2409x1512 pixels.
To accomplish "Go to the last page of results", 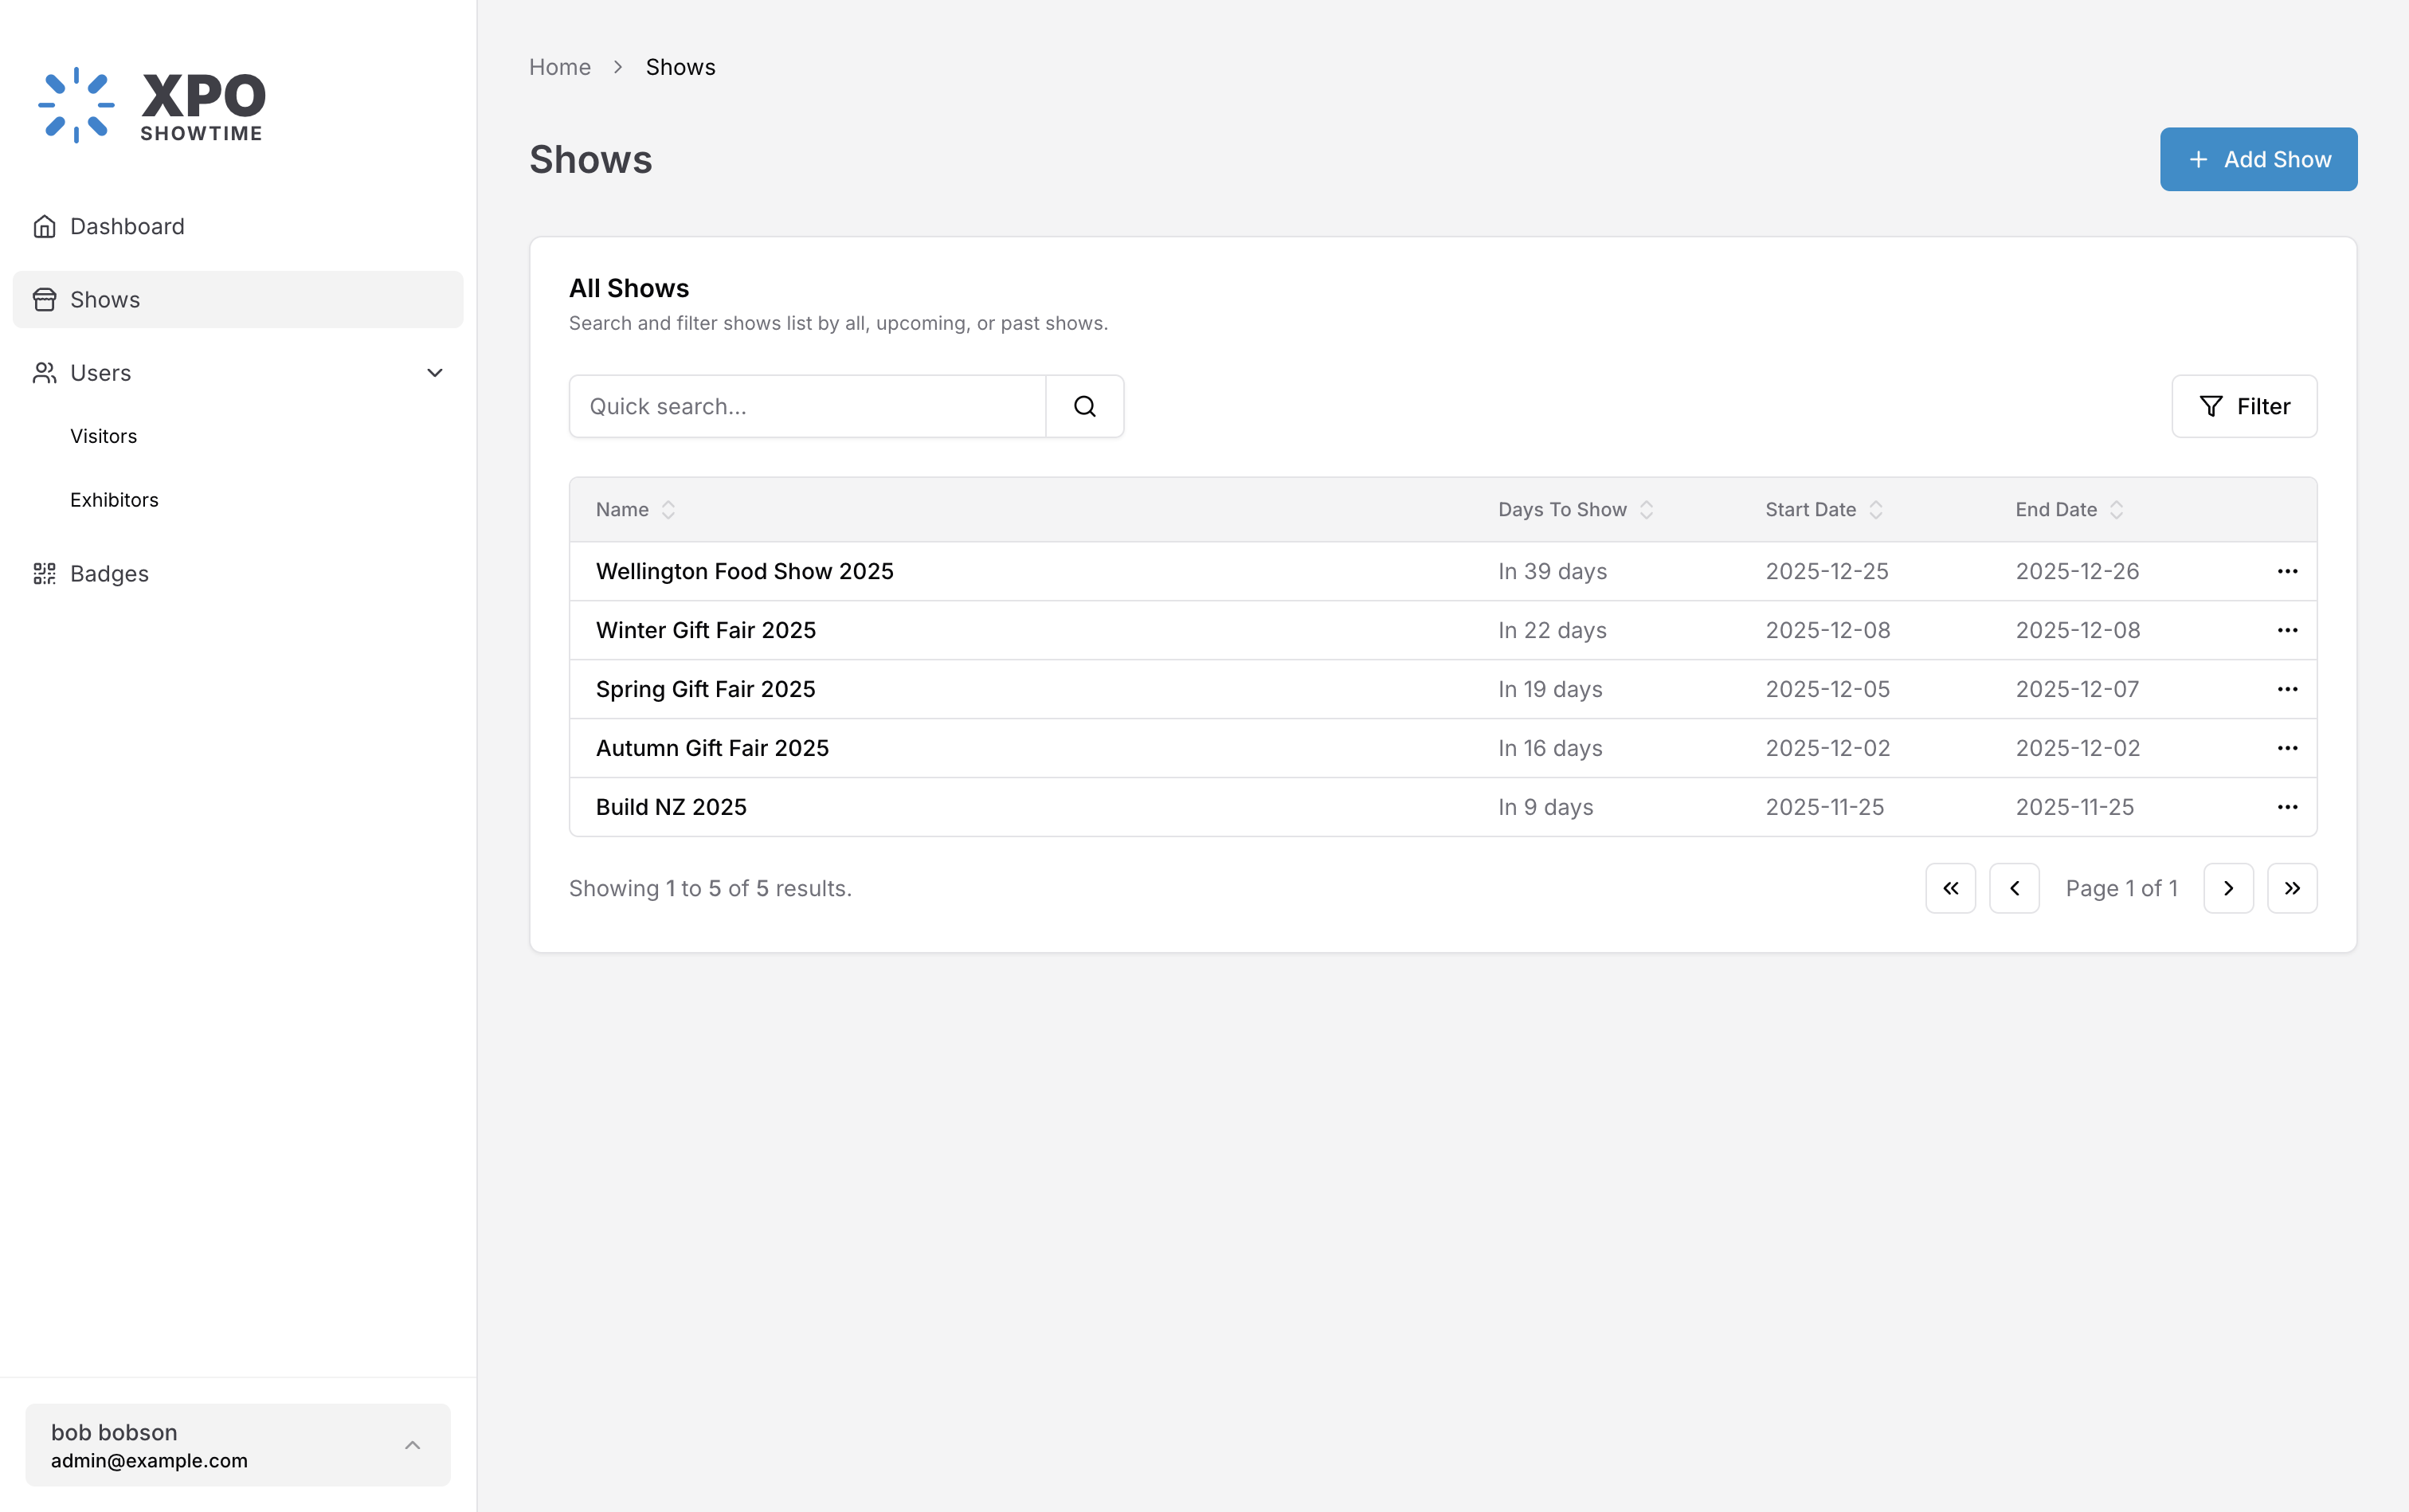I will click(x=2292, y=888).
